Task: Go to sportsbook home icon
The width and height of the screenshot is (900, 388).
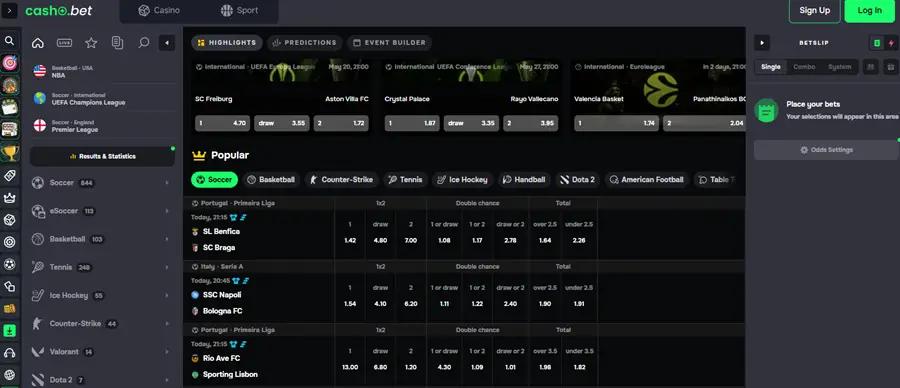Action: [38, 43]
